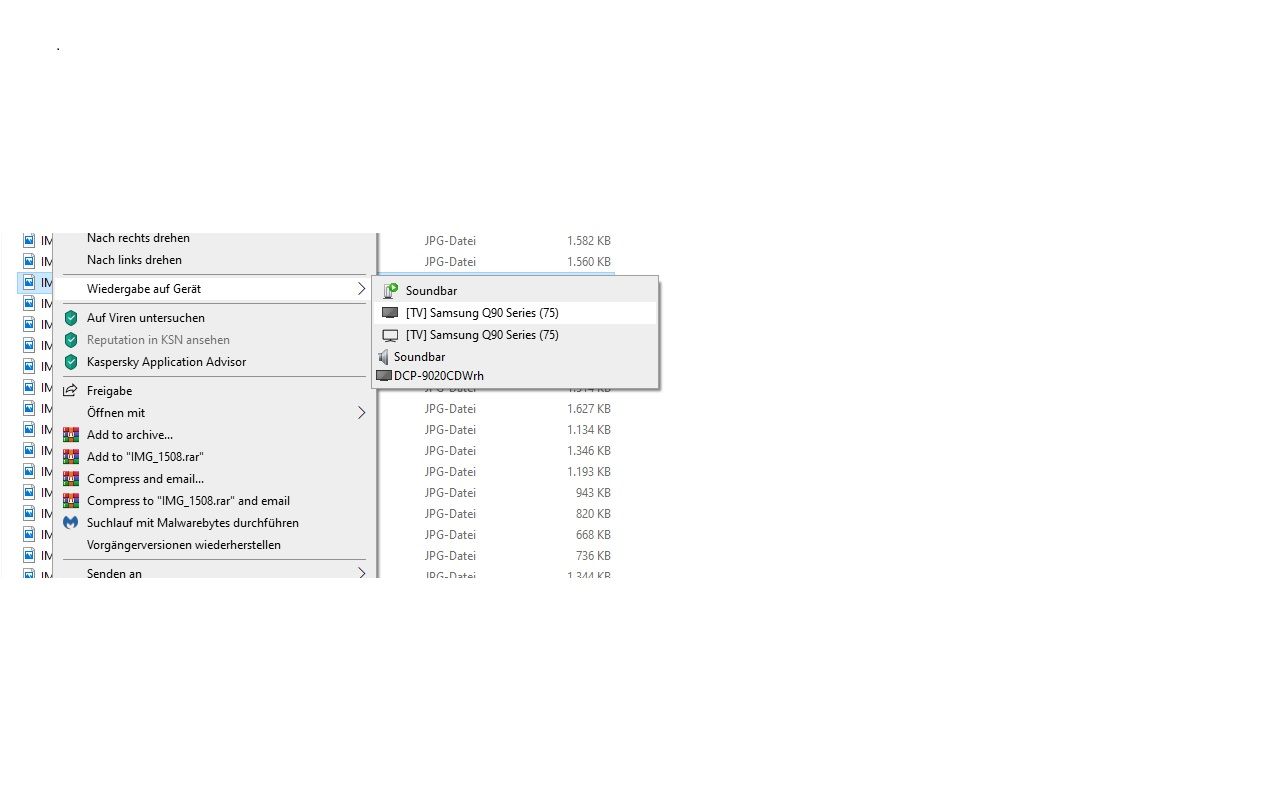This screenshot has height=800, width=1280.
Task: Click the printer icon beside DCP-9020CDWrh
Action: pyautogui.click(x=383, y=376)
